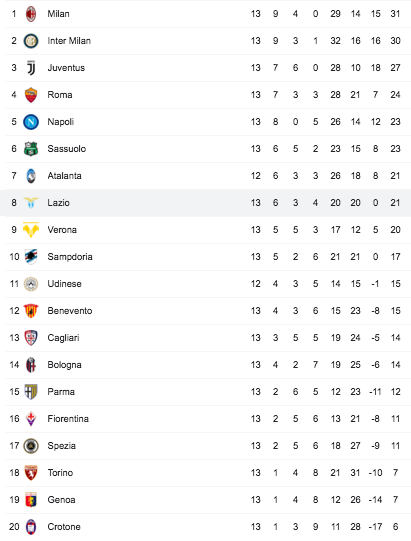
Task: Click the AC Milan club crest
Action: [31, 14]
